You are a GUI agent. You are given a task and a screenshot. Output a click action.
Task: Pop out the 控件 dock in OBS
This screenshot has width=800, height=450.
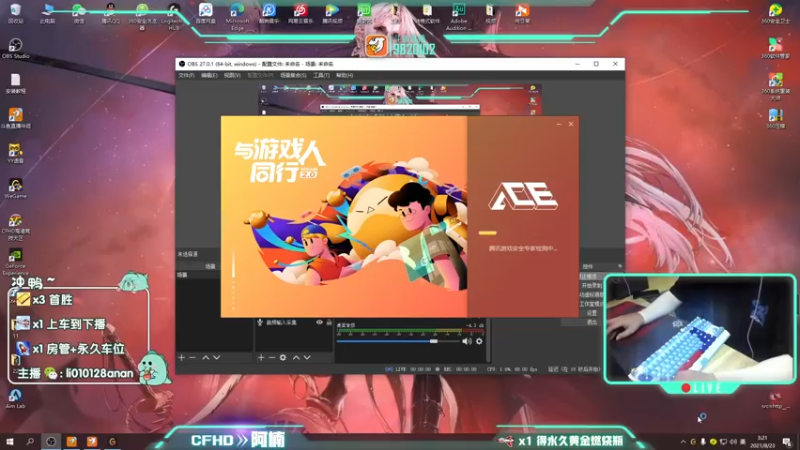tap(620, 266)
